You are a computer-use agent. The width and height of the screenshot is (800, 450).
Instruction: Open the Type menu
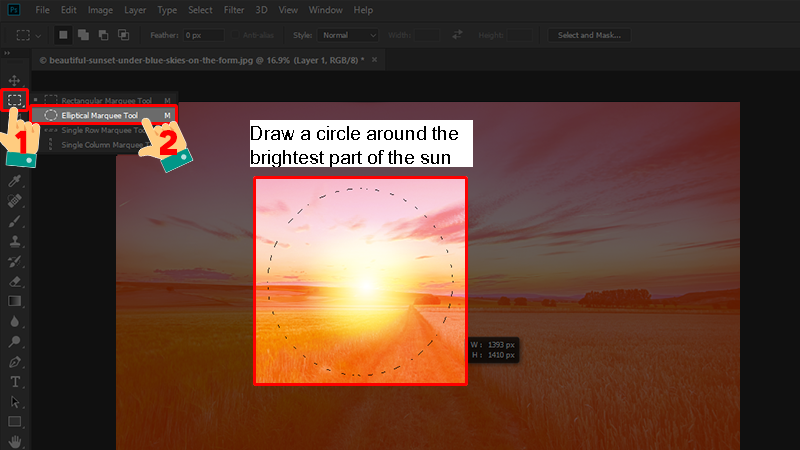167,10
